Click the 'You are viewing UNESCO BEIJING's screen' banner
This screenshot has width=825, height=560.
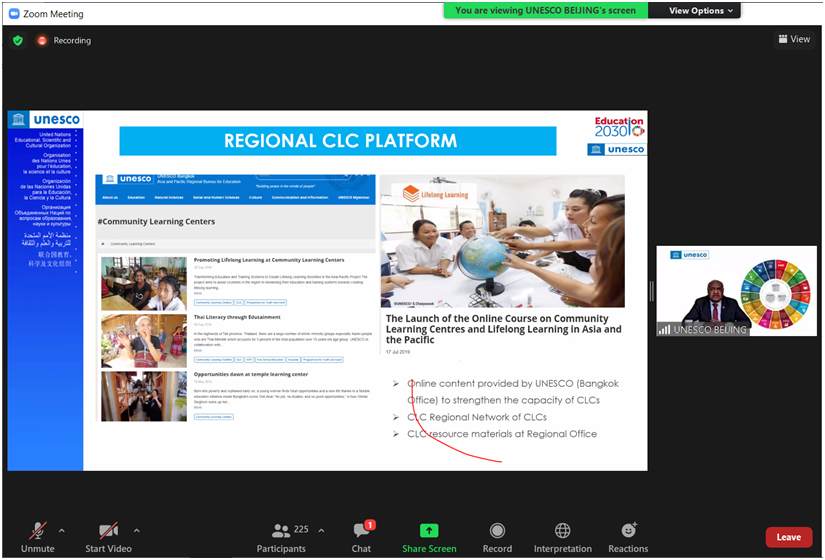pyautogui.click(x=546, y=11)
